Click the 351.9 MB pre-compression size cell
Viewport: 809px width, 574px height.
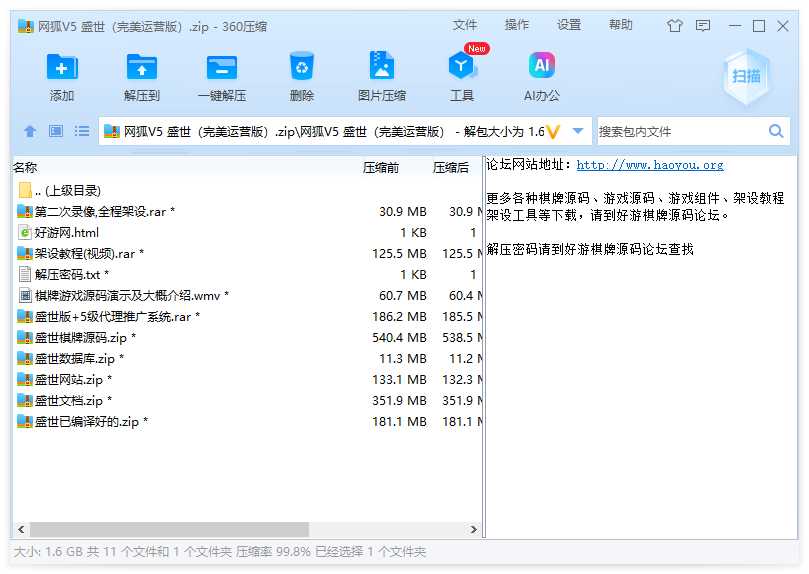point(399,401)
